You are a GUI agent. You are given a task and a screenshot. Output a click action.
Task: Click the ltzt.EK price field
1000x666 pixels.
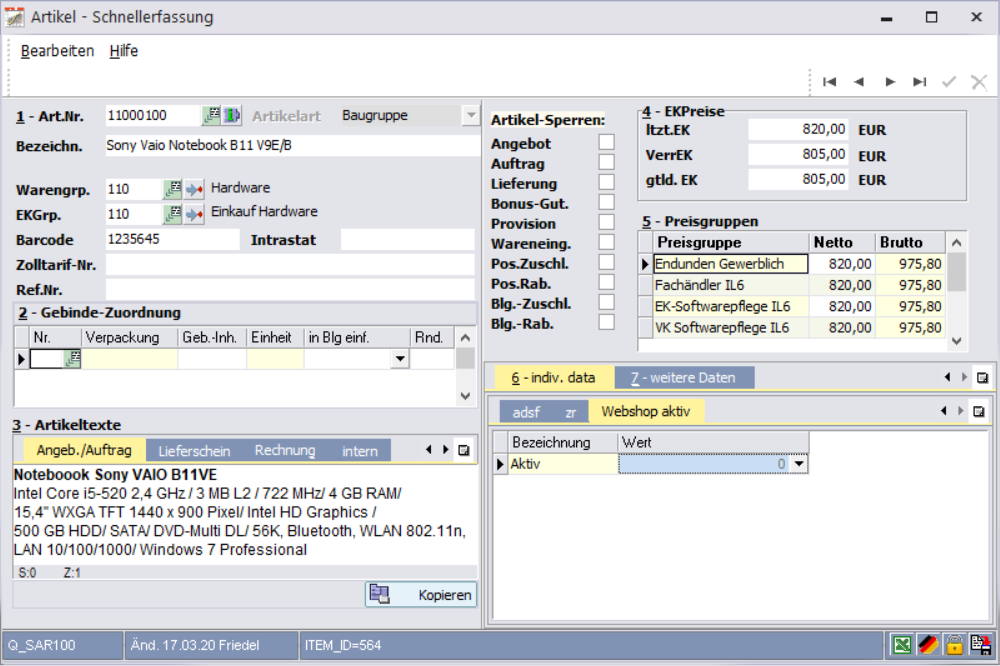pos(798,130)
